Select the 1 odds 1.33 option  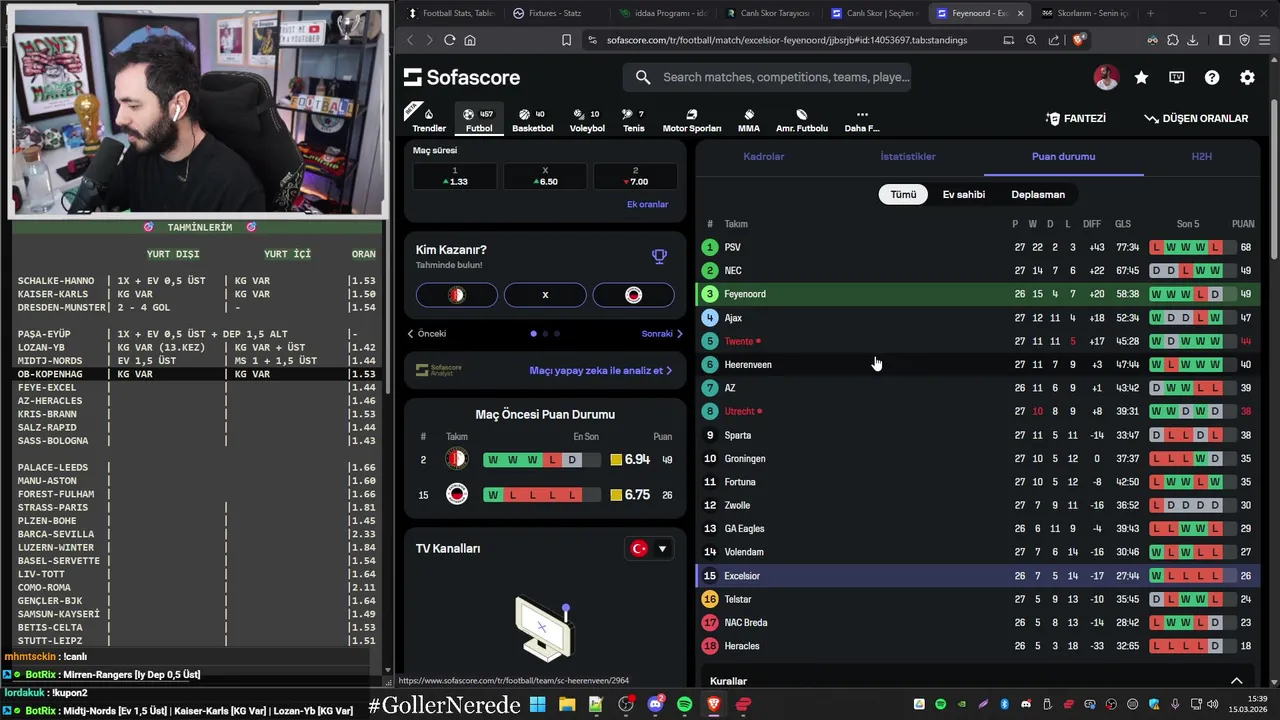pos(455,176)
